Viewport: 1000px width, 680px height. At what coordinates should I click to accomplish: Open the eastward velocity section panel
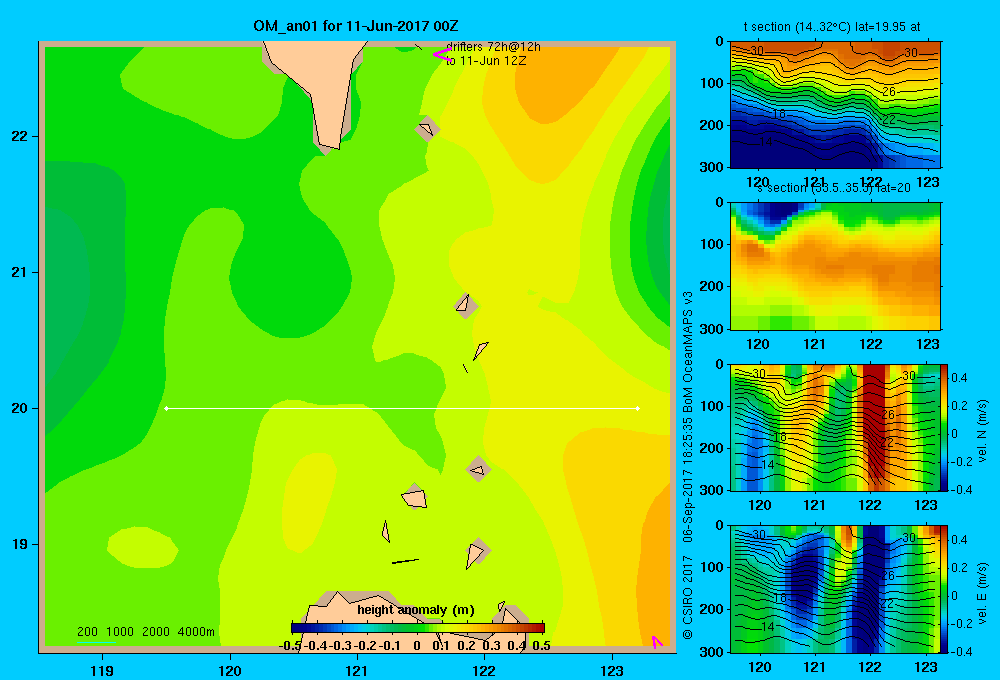coord(835,589)
